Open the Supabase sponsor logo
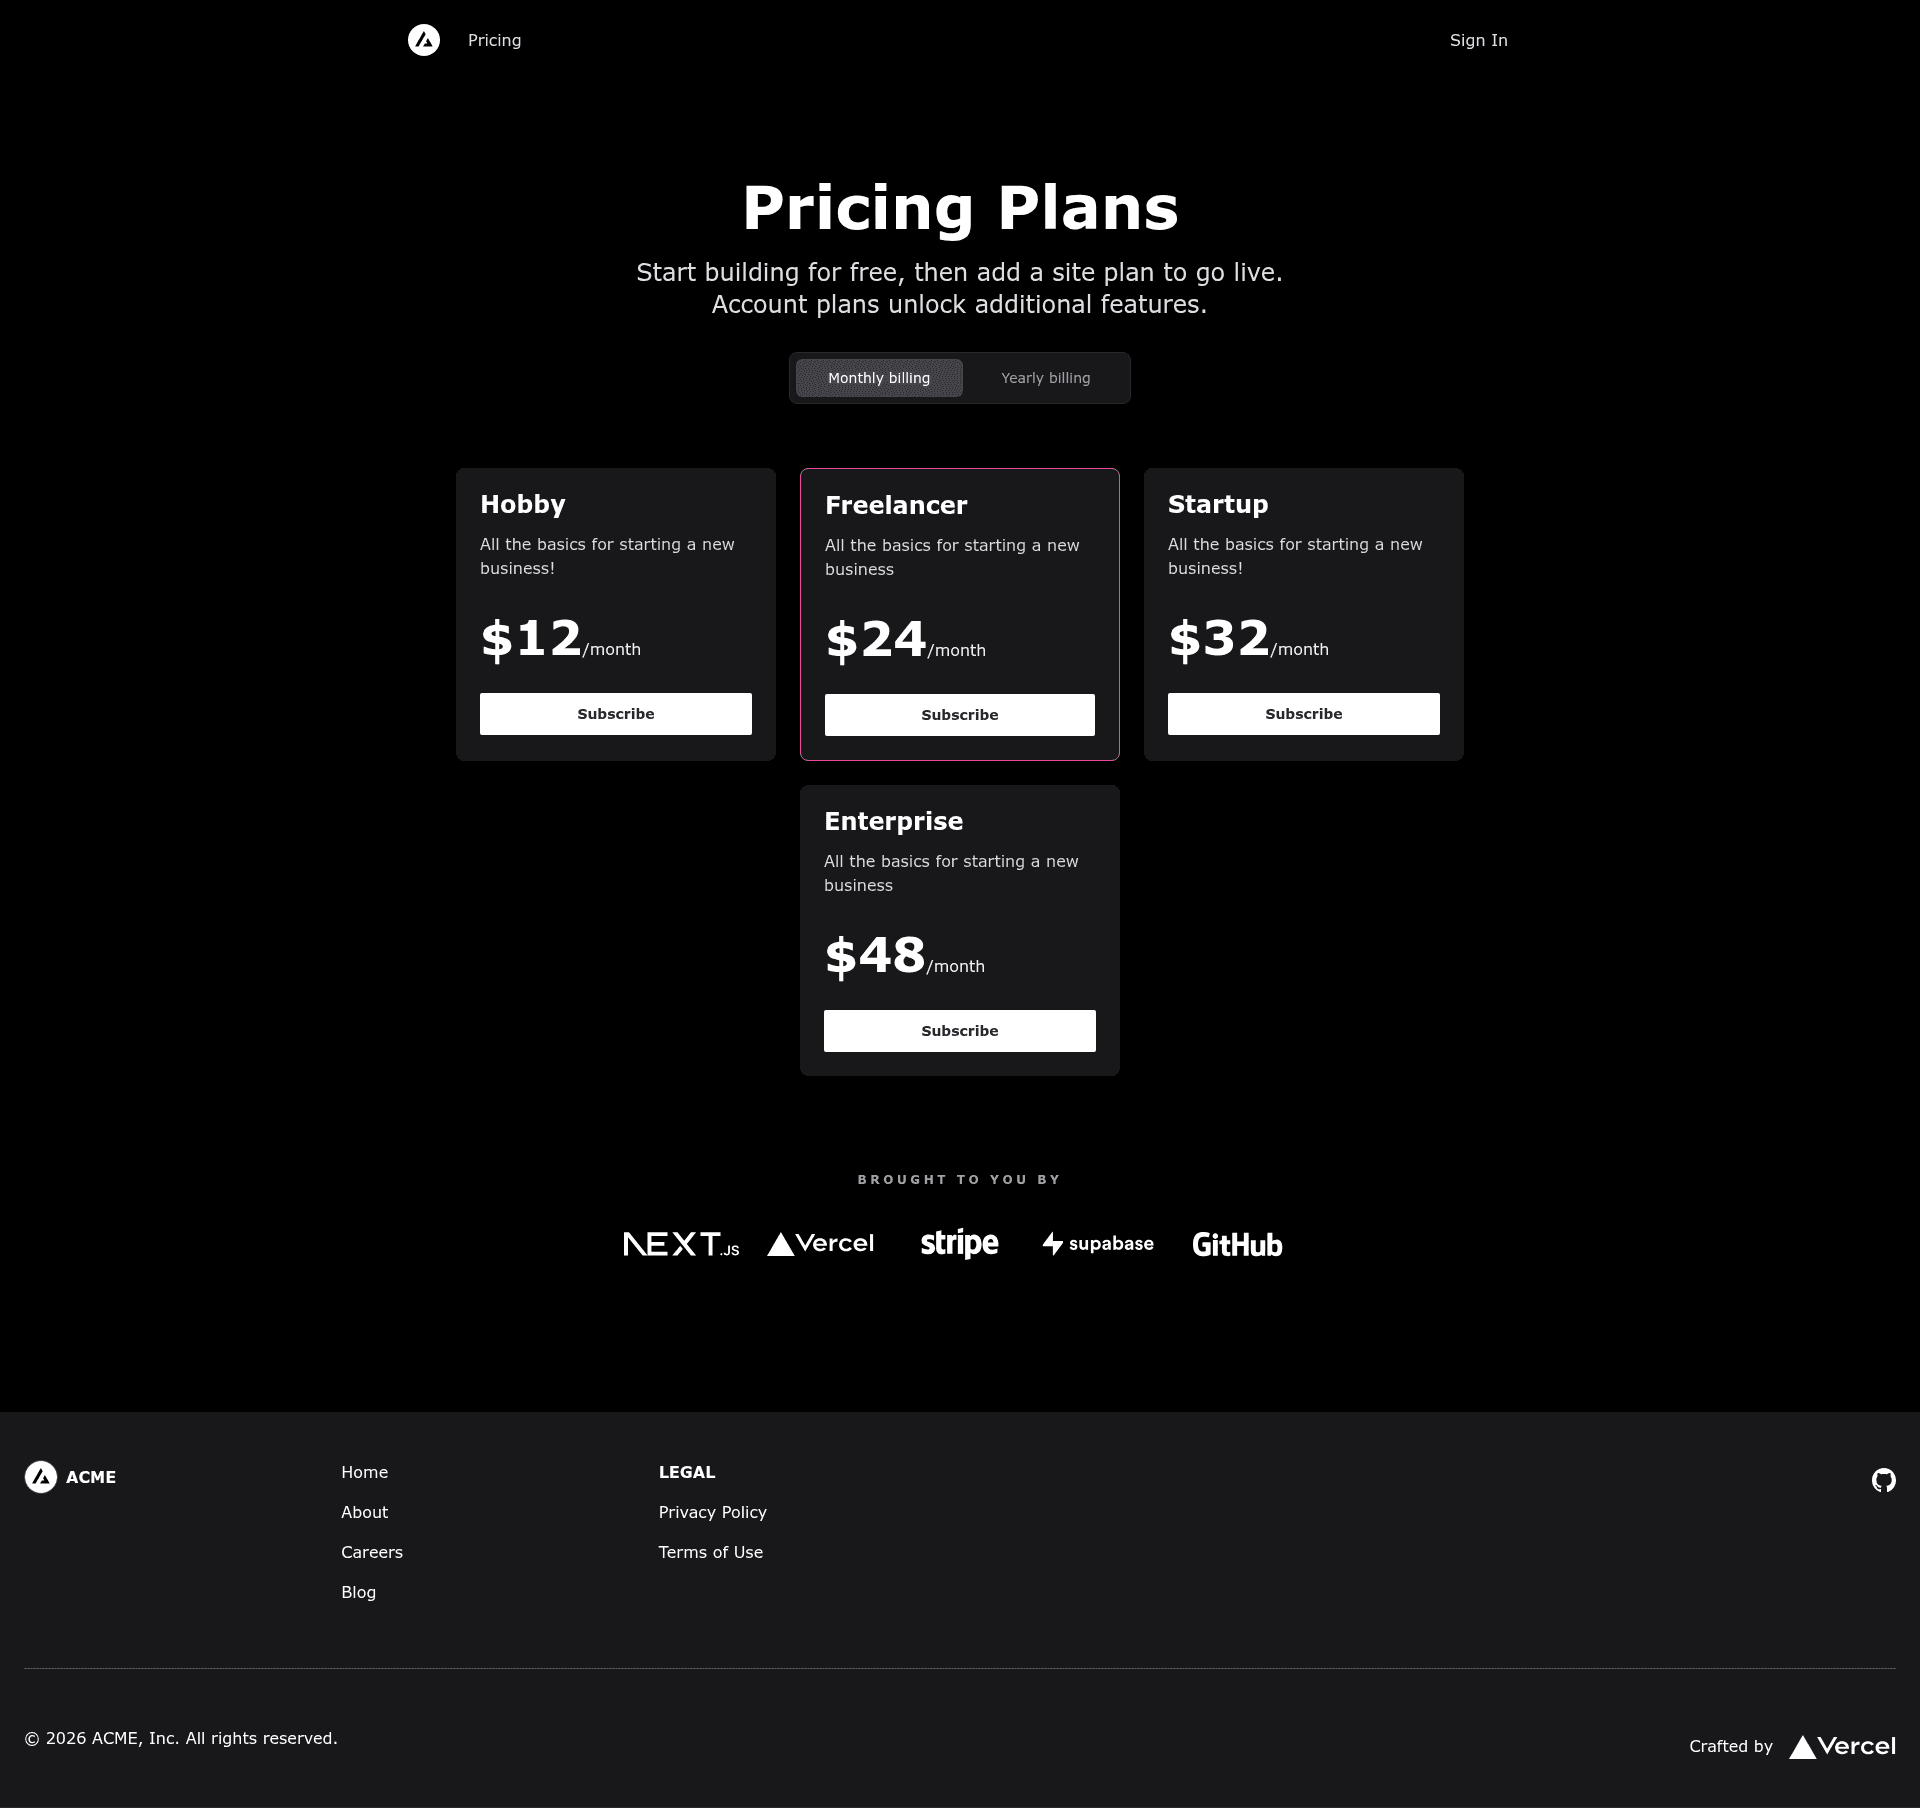1920x1808 pixels. [1098, 1244]
